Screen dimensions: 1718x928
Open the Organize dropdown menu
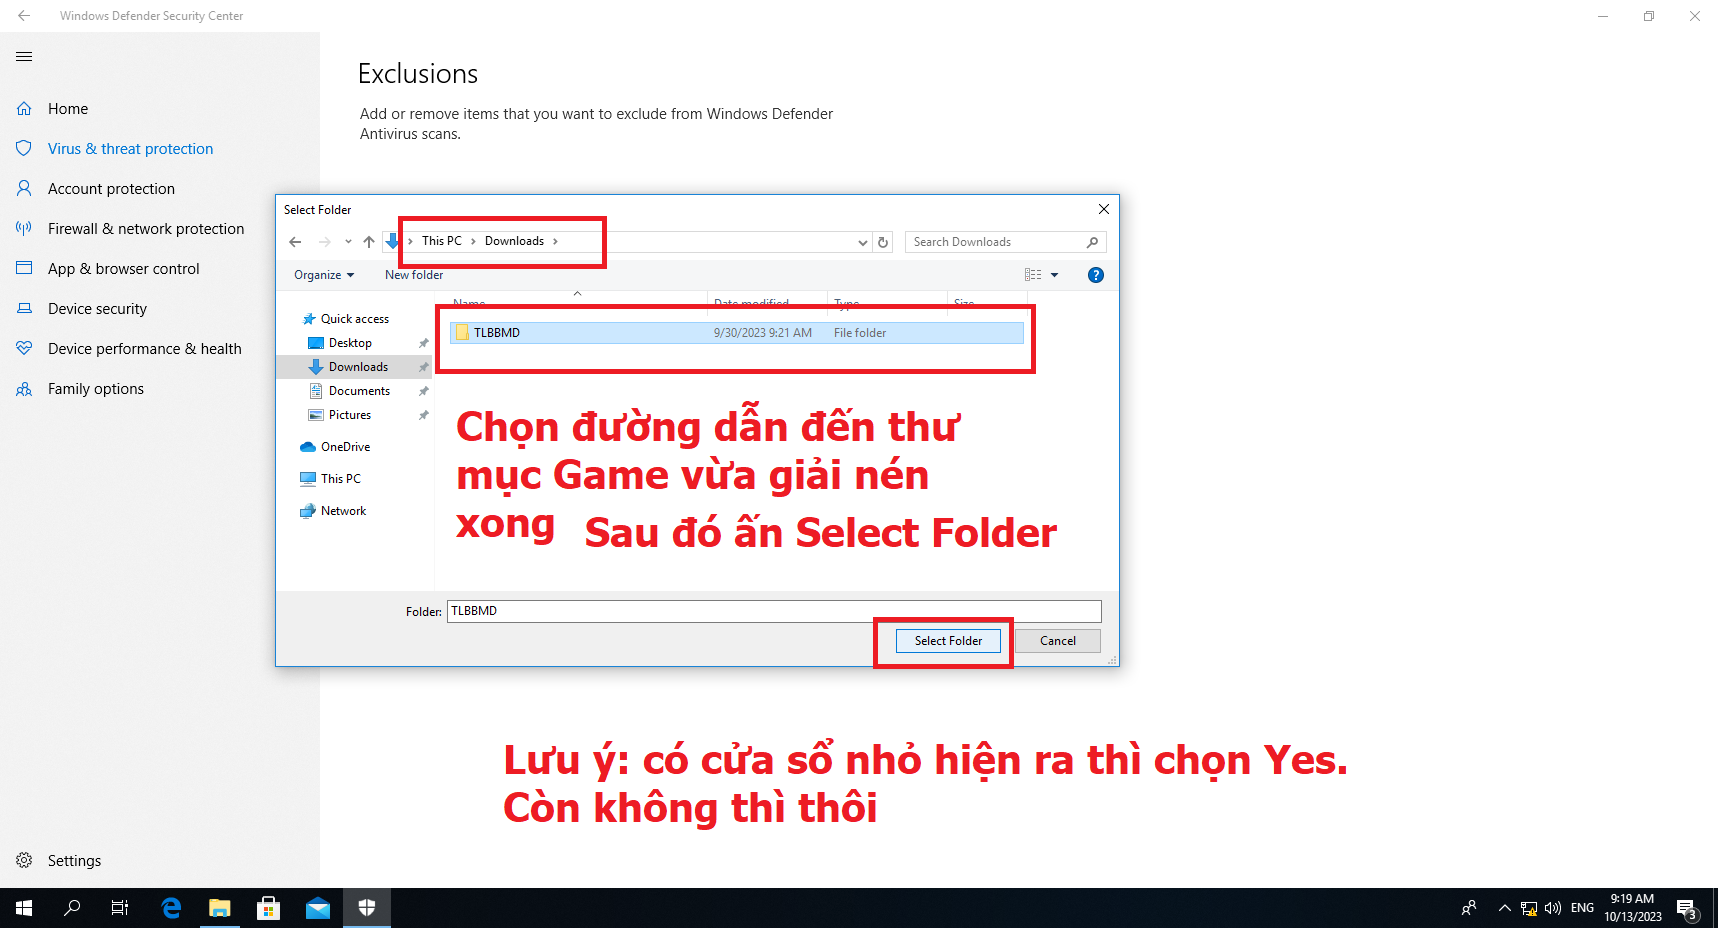324,275
